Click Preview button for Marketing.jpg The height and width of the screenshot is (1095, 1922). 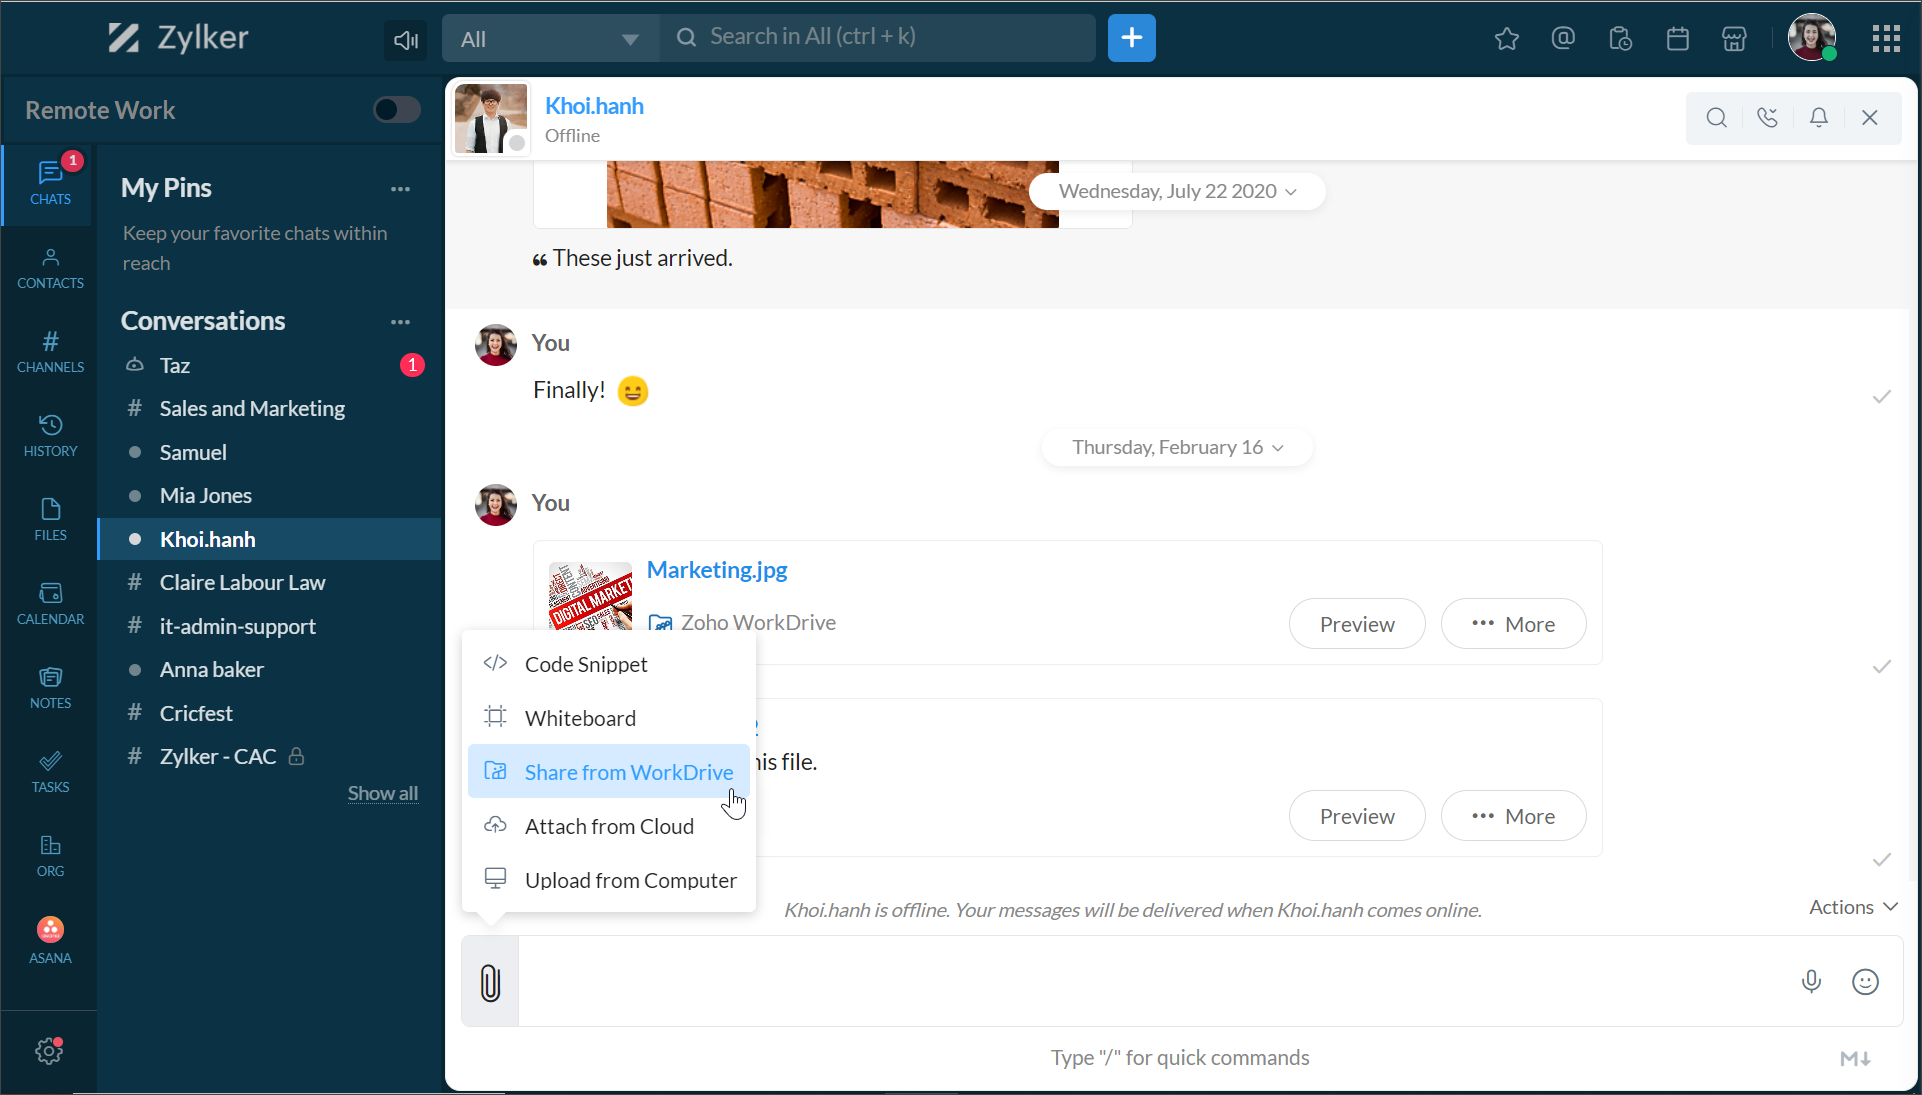coord(1356,624)
